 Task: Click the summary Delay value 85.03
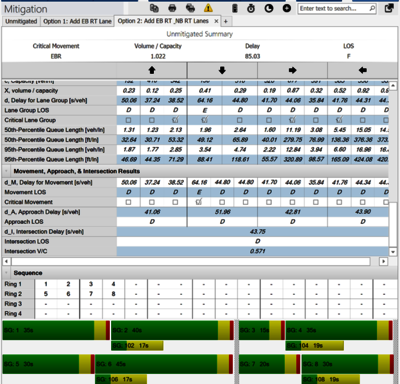click(x=252, y=56)
